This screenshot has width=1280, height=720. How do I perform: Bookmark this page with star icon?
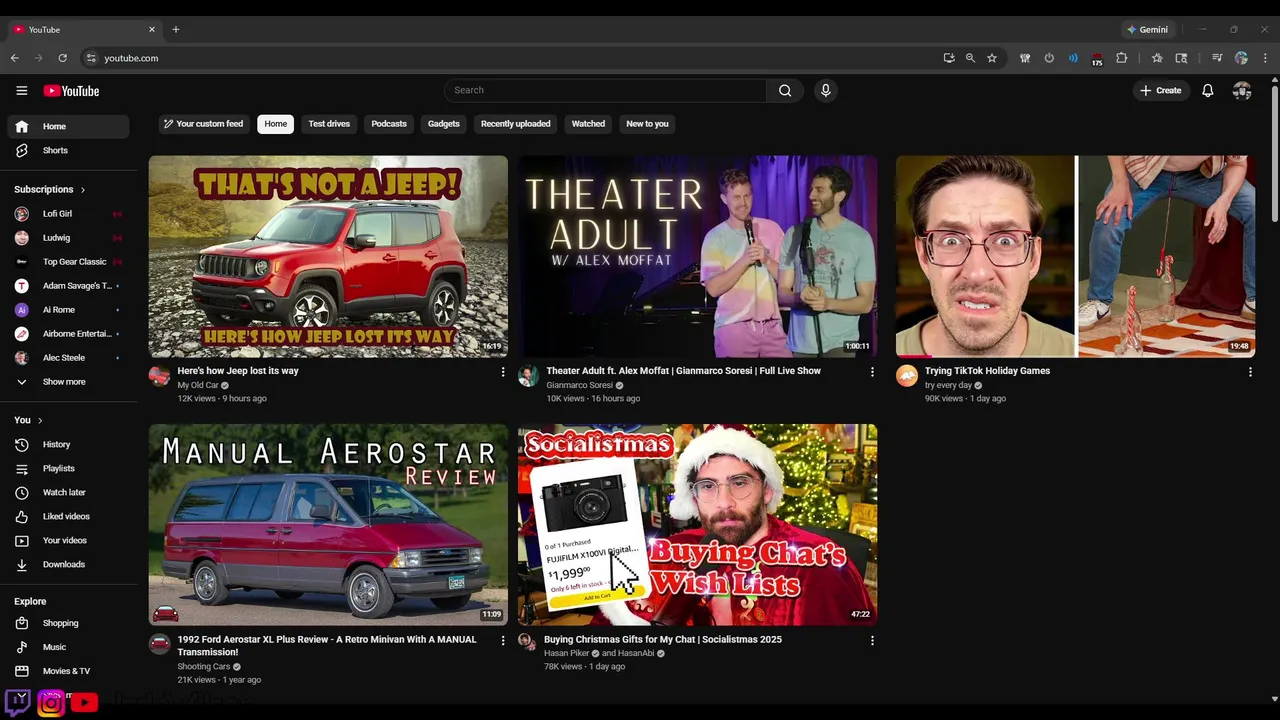pyautogui.click(x=992, y=58)
